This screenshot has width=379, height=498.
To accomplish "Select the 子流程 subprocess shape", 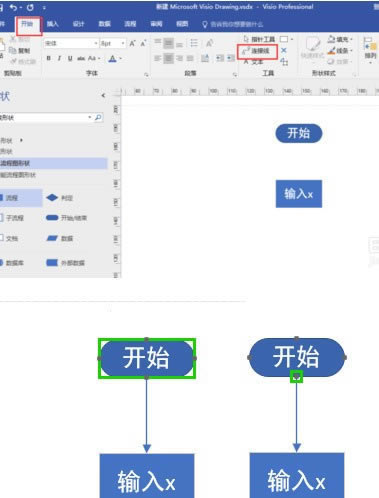I will (x=12, y=218).
